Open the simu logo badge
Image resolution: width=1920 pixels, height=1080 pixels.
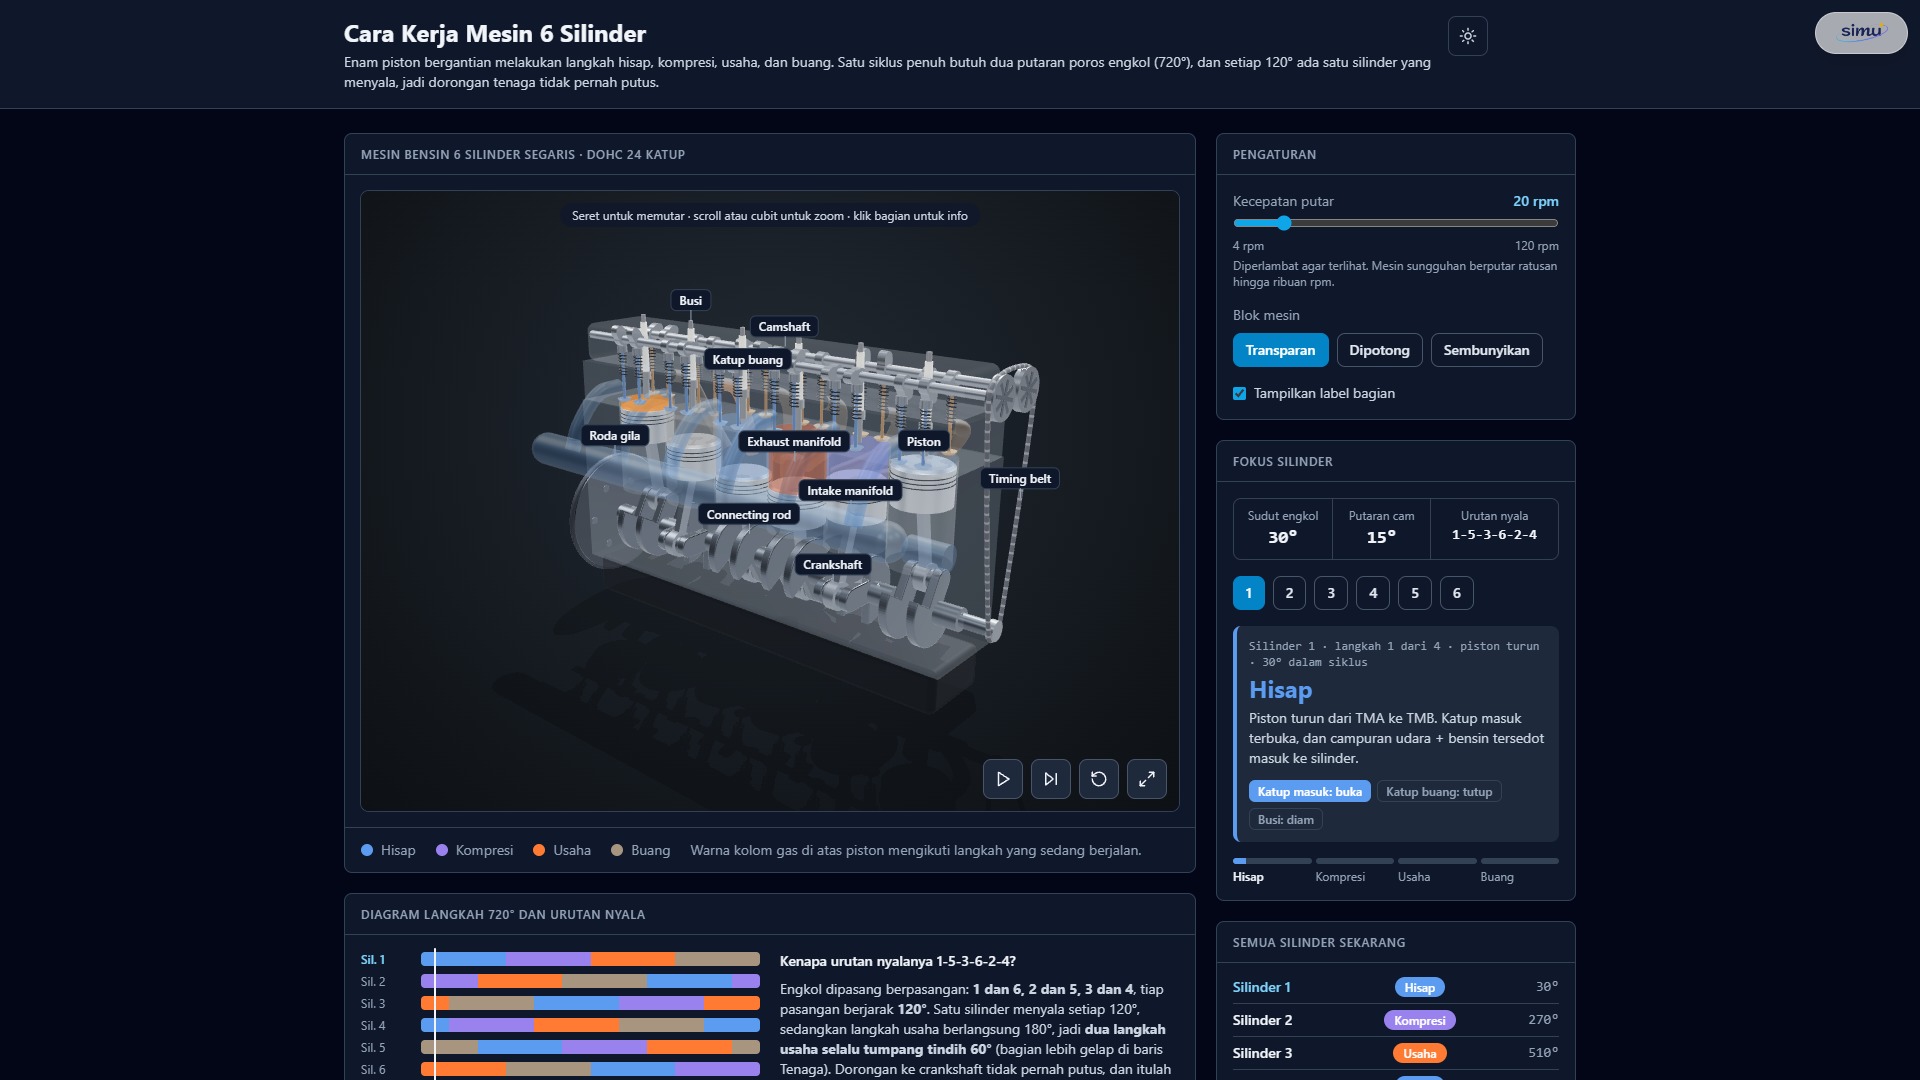pos(1860,32)
